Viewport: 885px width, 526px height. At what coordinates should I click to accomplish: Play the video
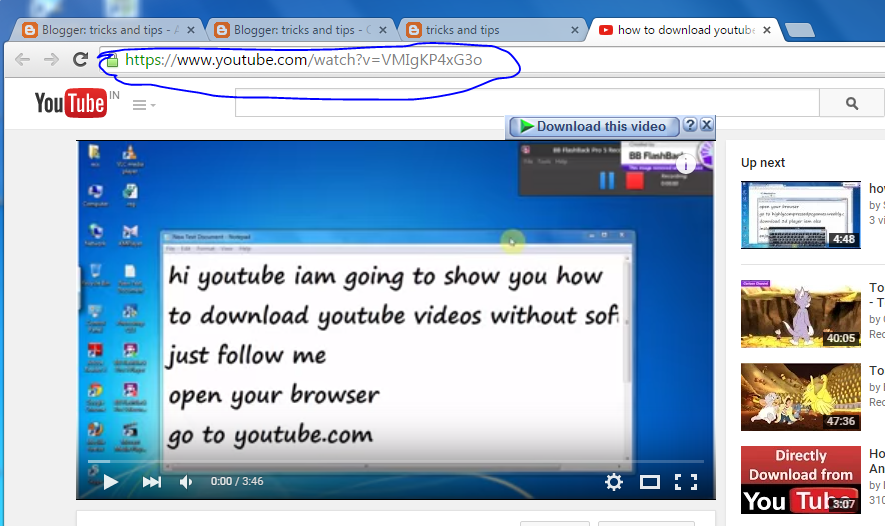tap(111, 482)
